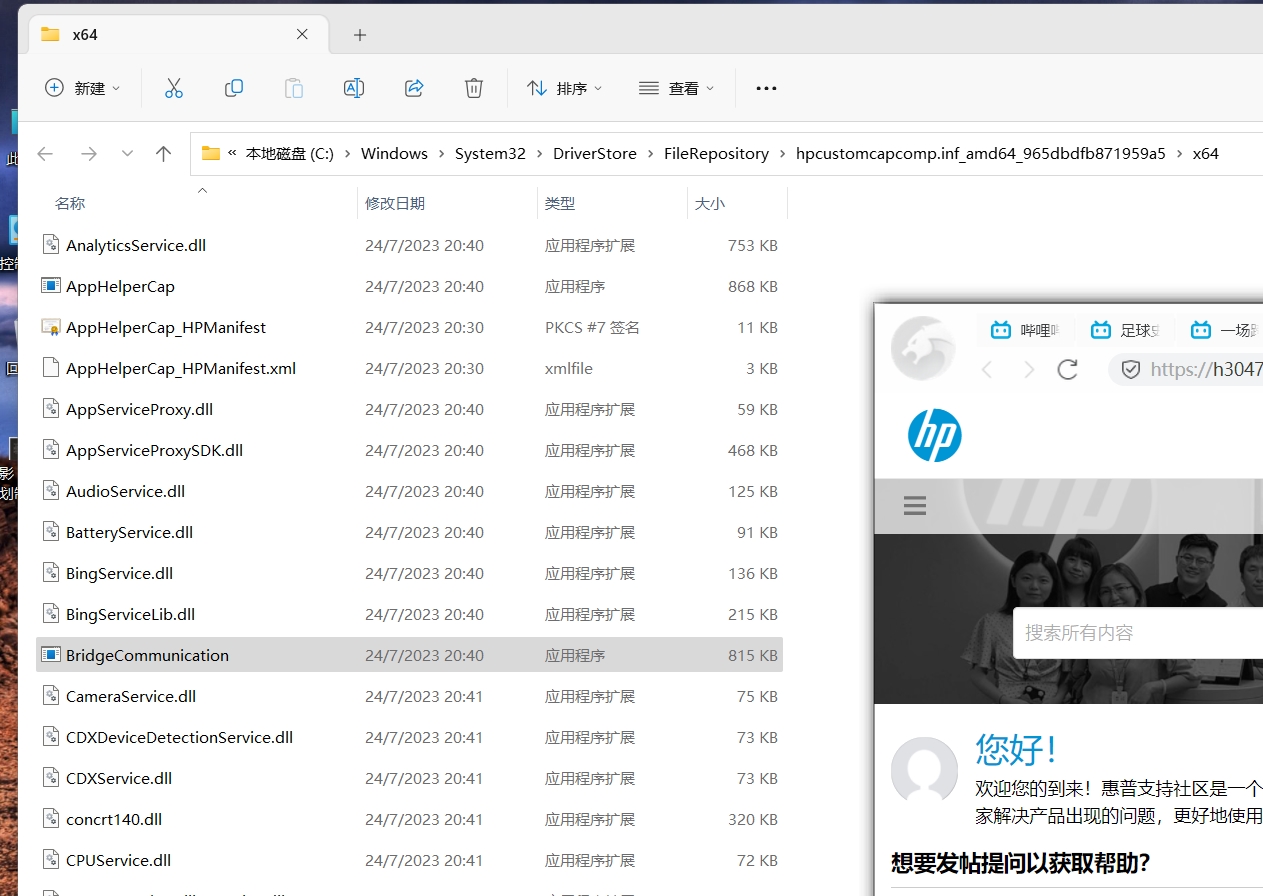Click shield security icon in browser
Viewport: 1263px width, 896px height.
1130,369
